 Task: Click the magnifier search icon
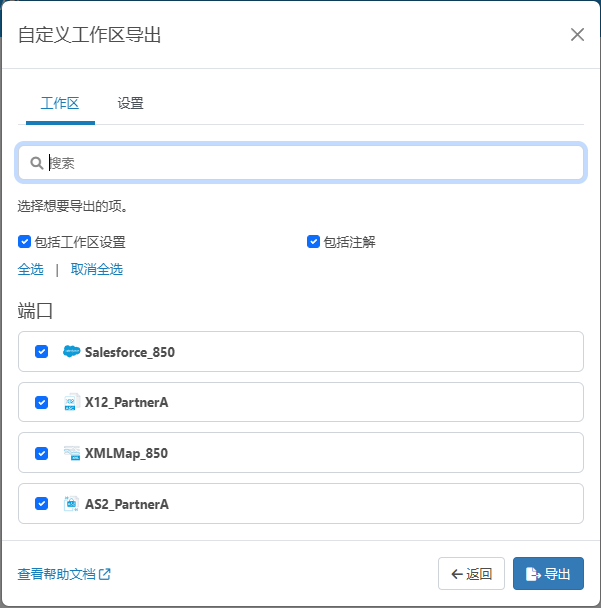tap(36, 163)
